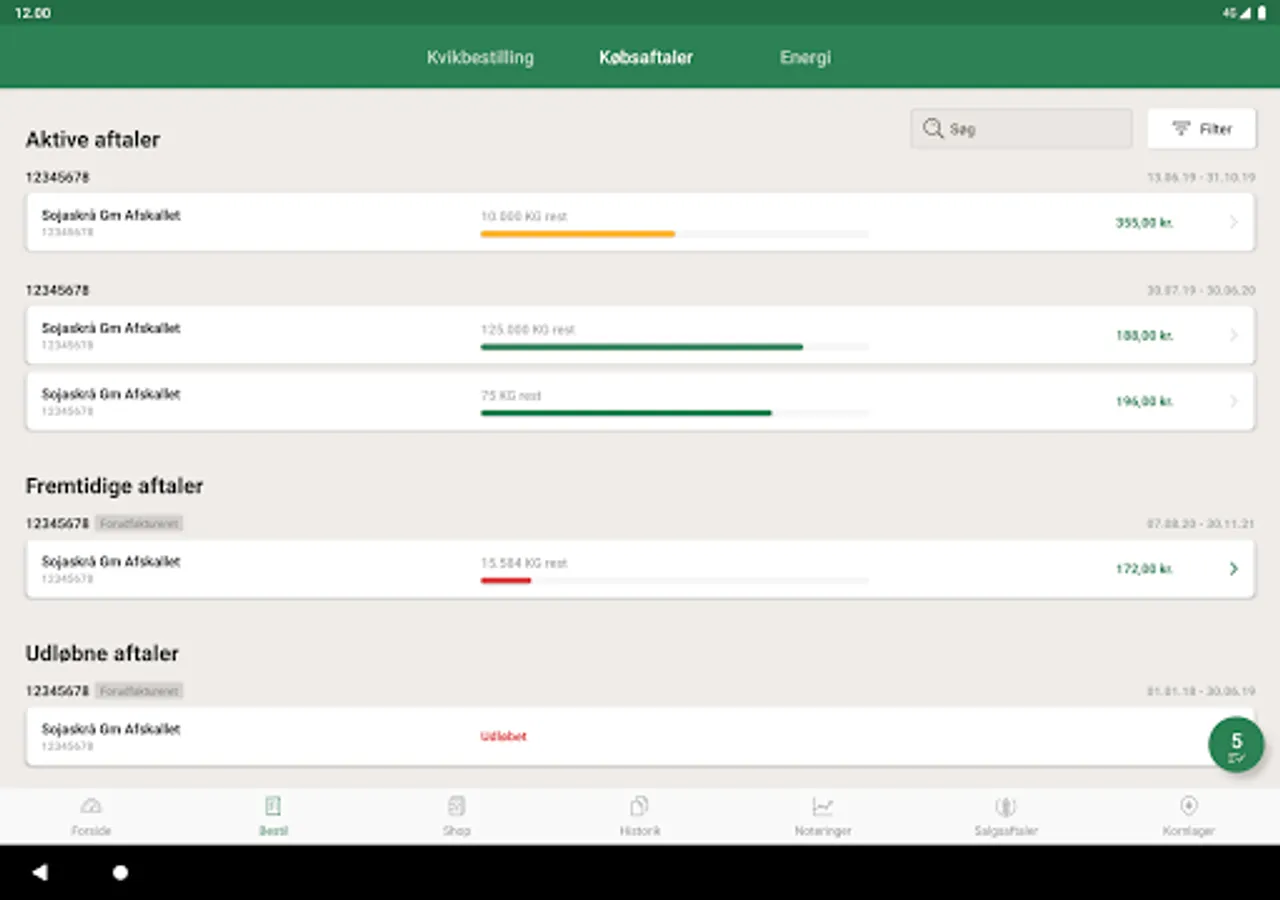The width and height of the screenshot is (1280, 900).
Task: Switch to the Energi tab
Action: (x=805, y=58)
